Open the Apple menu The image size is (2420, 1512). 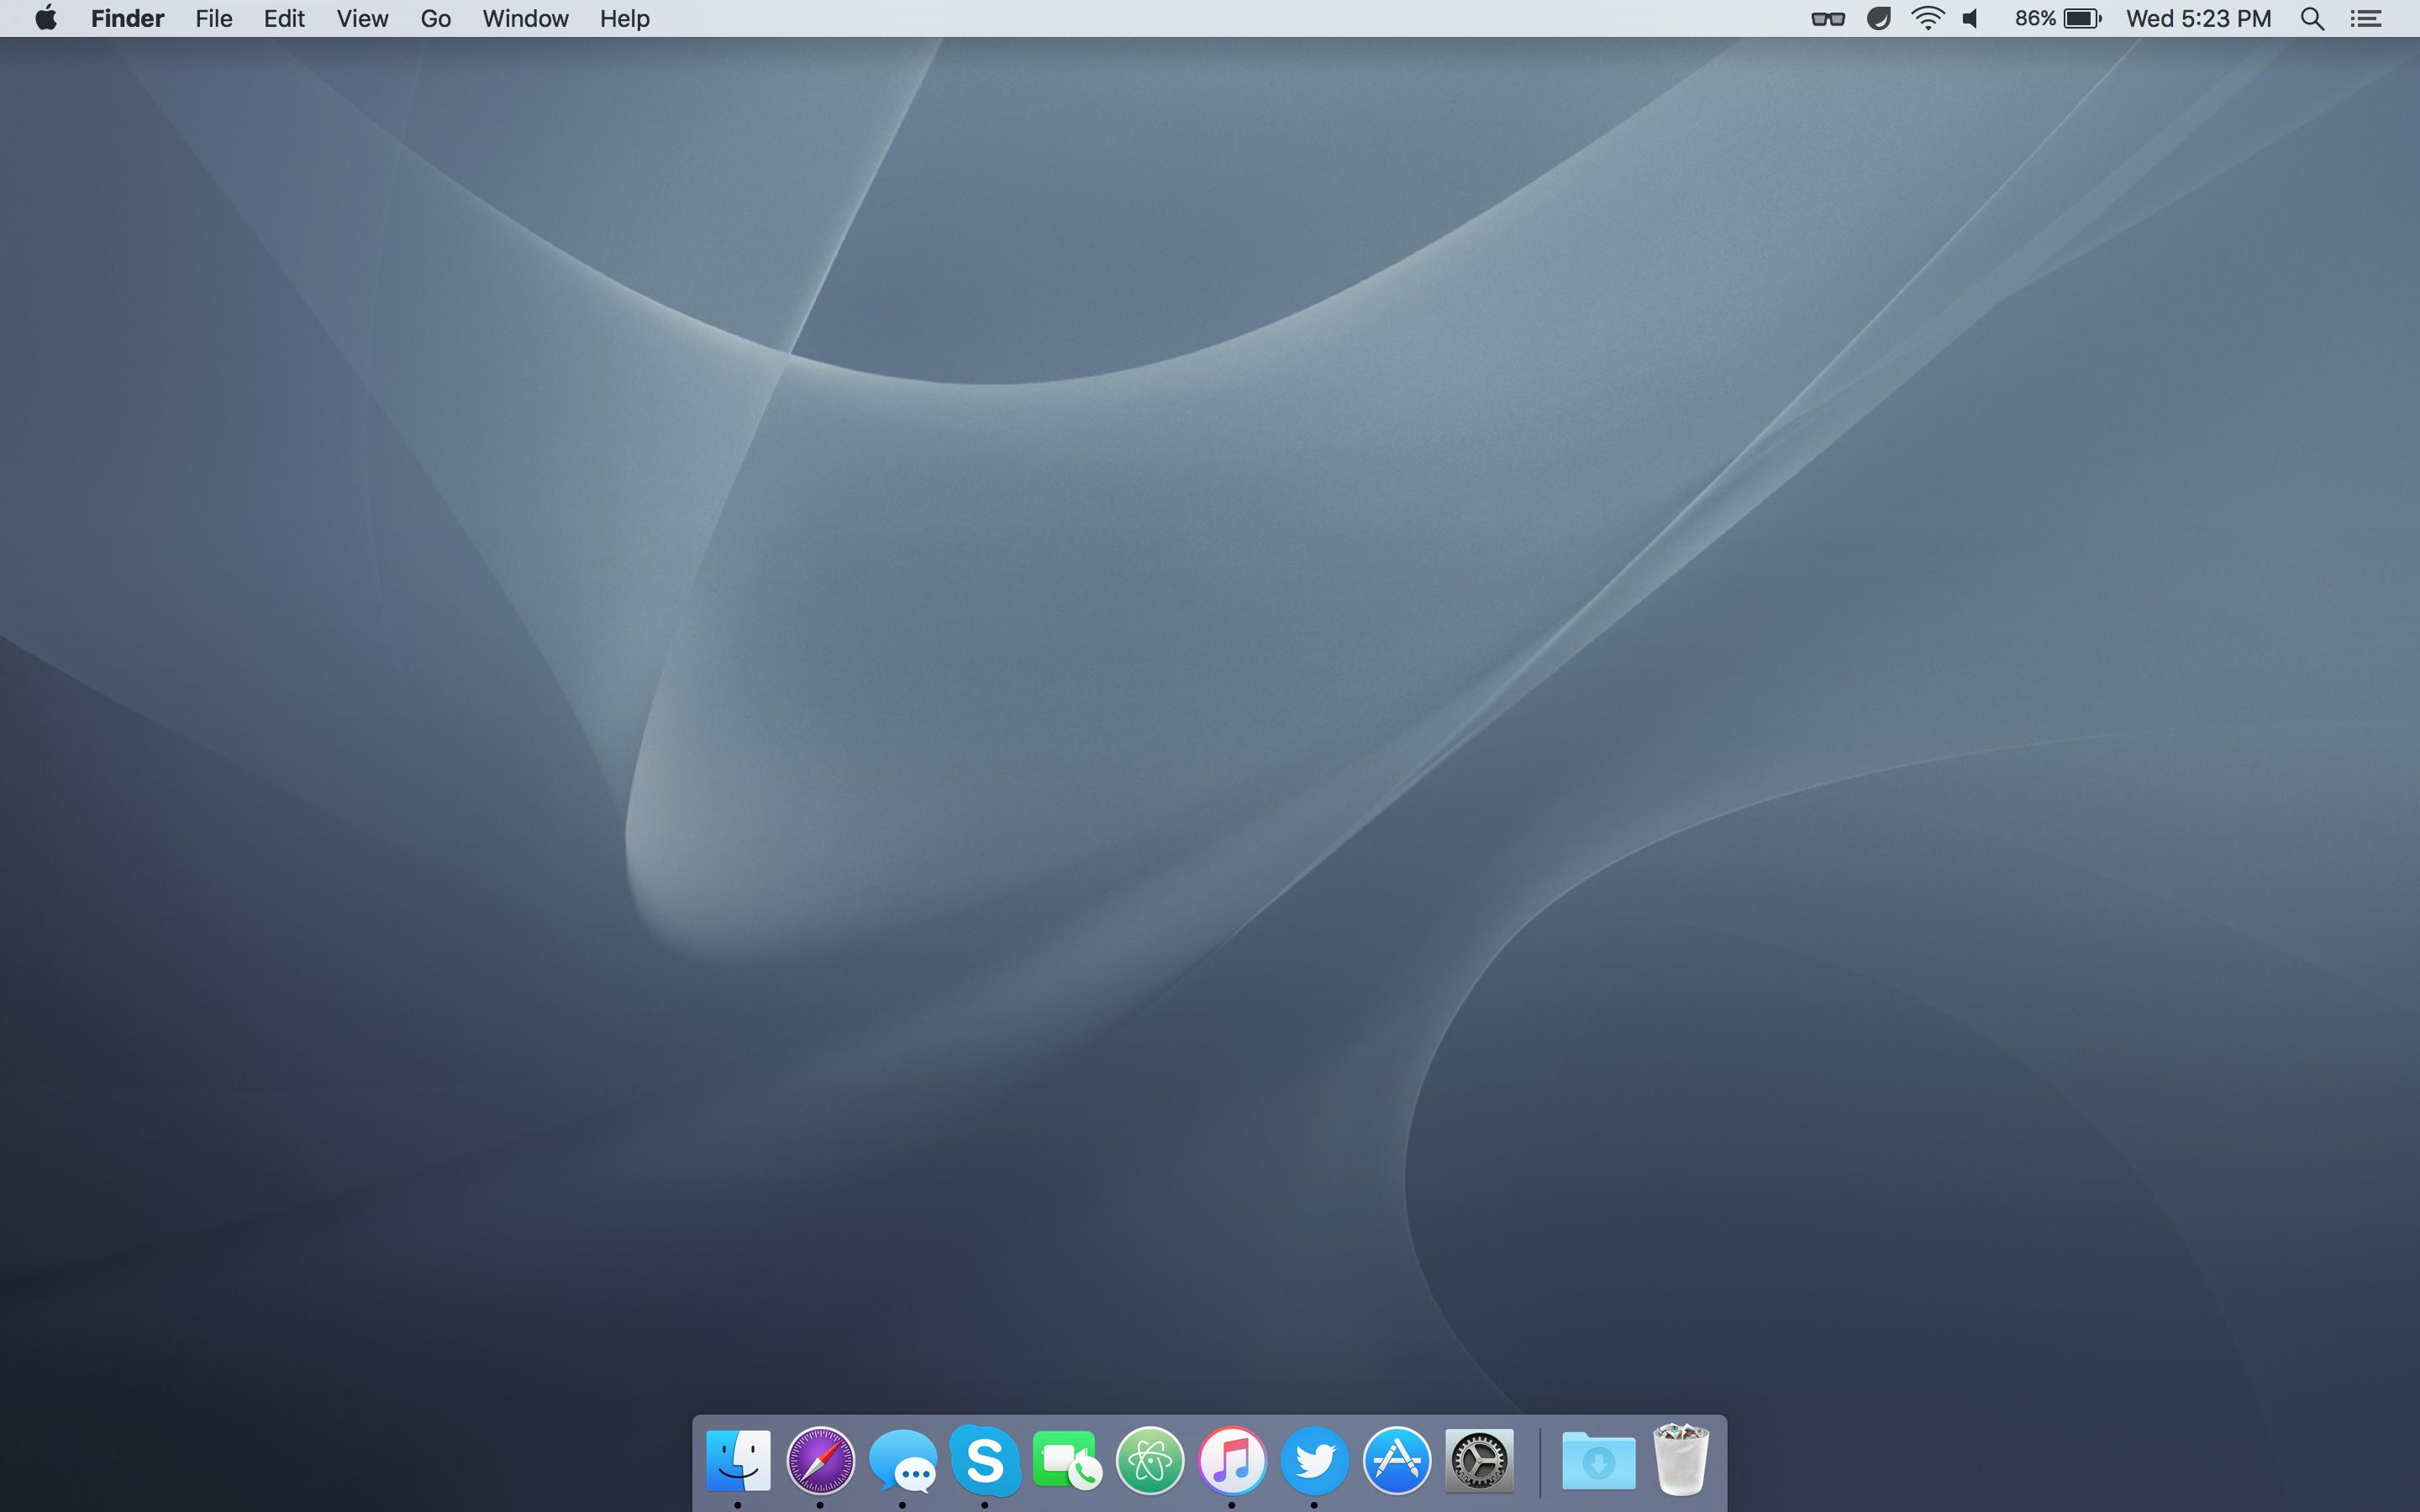[x=45, y=18]
